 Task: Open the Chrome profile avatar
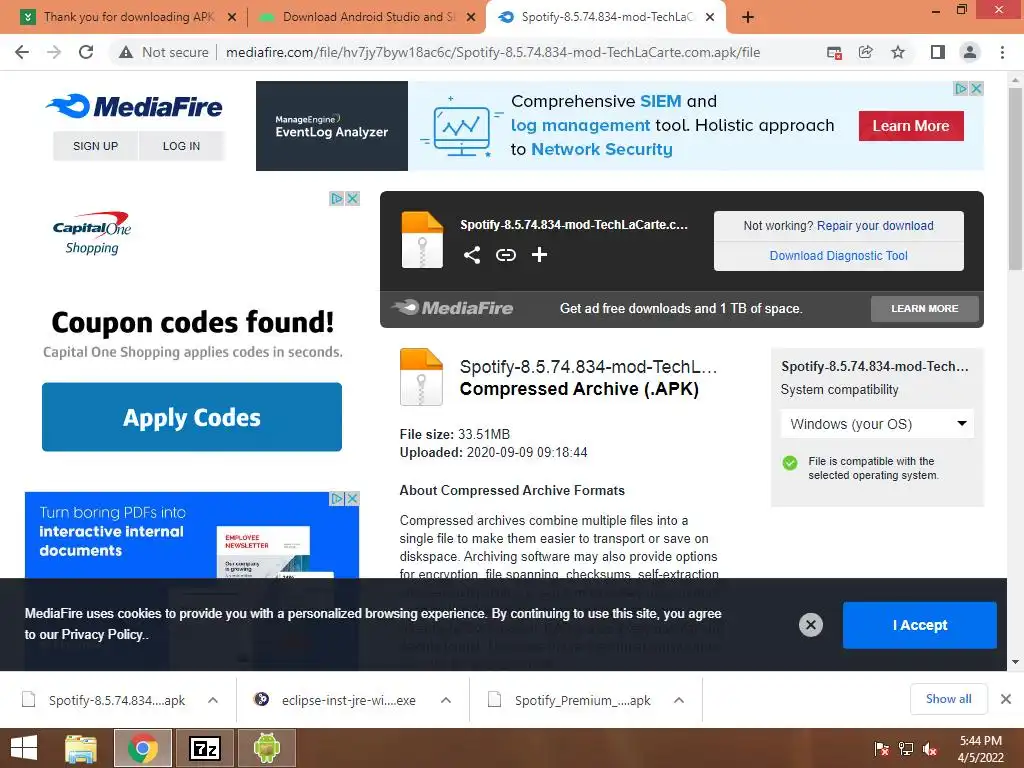point(970,52)
